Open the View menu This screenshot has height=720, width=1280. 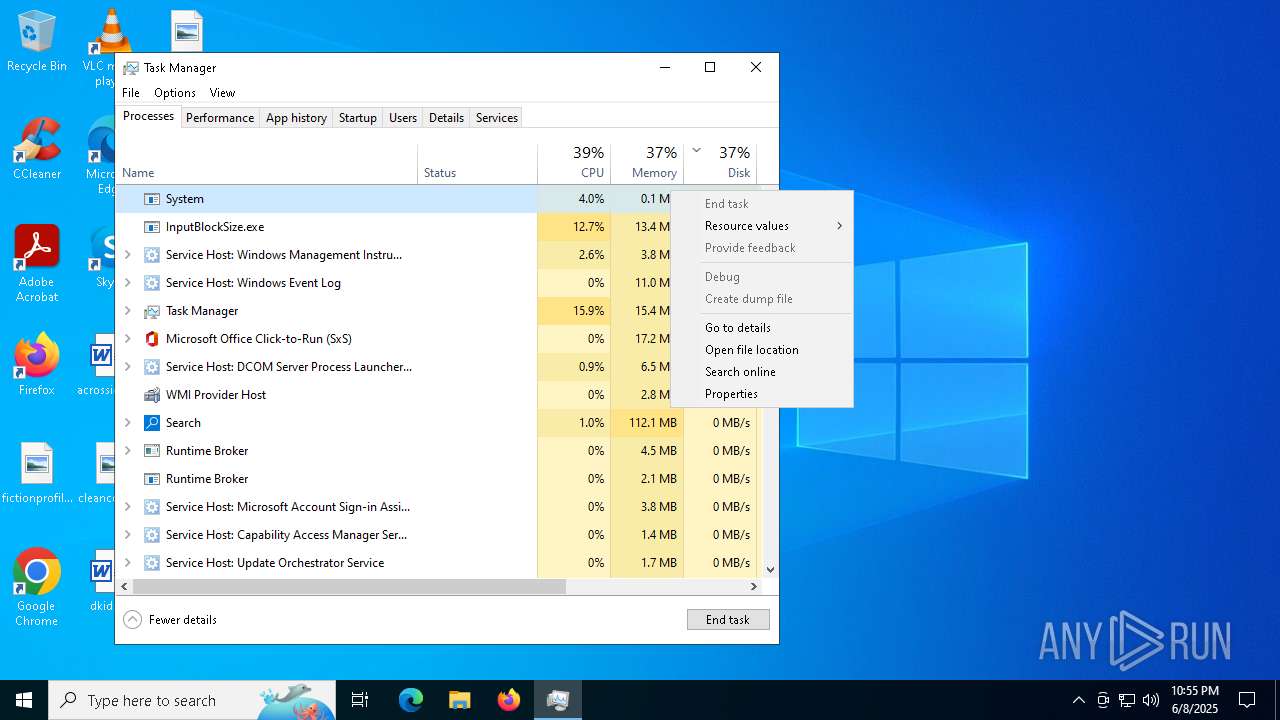point(222,93)
